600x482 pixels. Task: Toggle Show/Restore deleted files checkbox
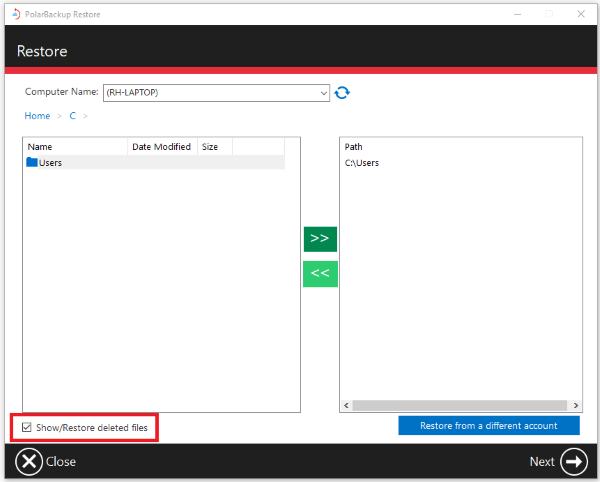[27, 428]
